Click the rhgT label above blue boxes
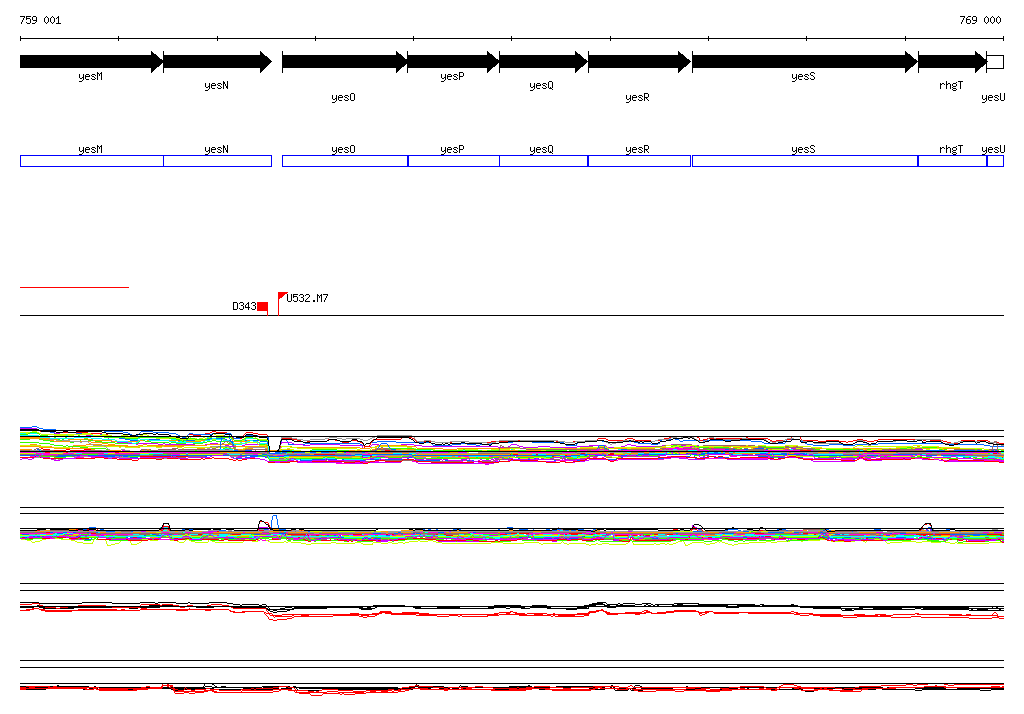Viewport: 1024px width, 714px height. coord(951,150)
